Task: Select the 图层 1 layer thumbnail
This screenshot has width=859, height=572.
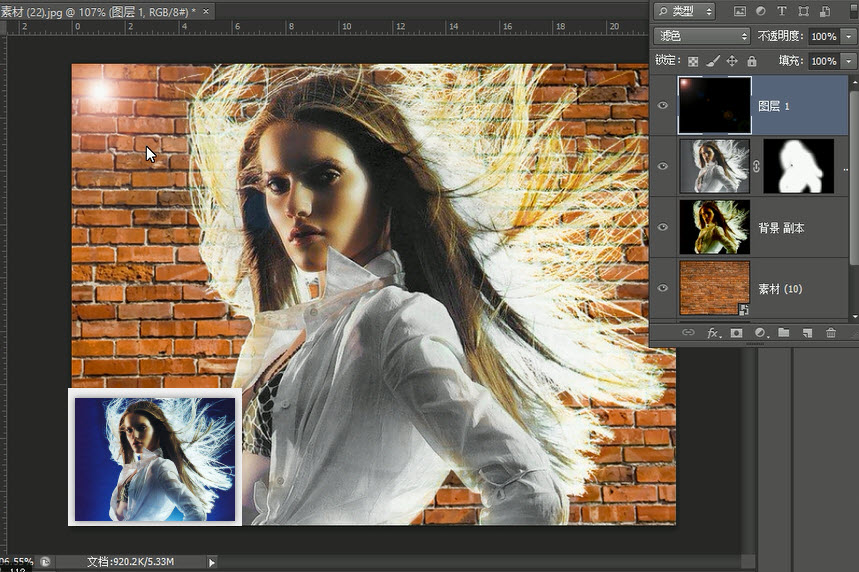Action: tap(715, 105)
